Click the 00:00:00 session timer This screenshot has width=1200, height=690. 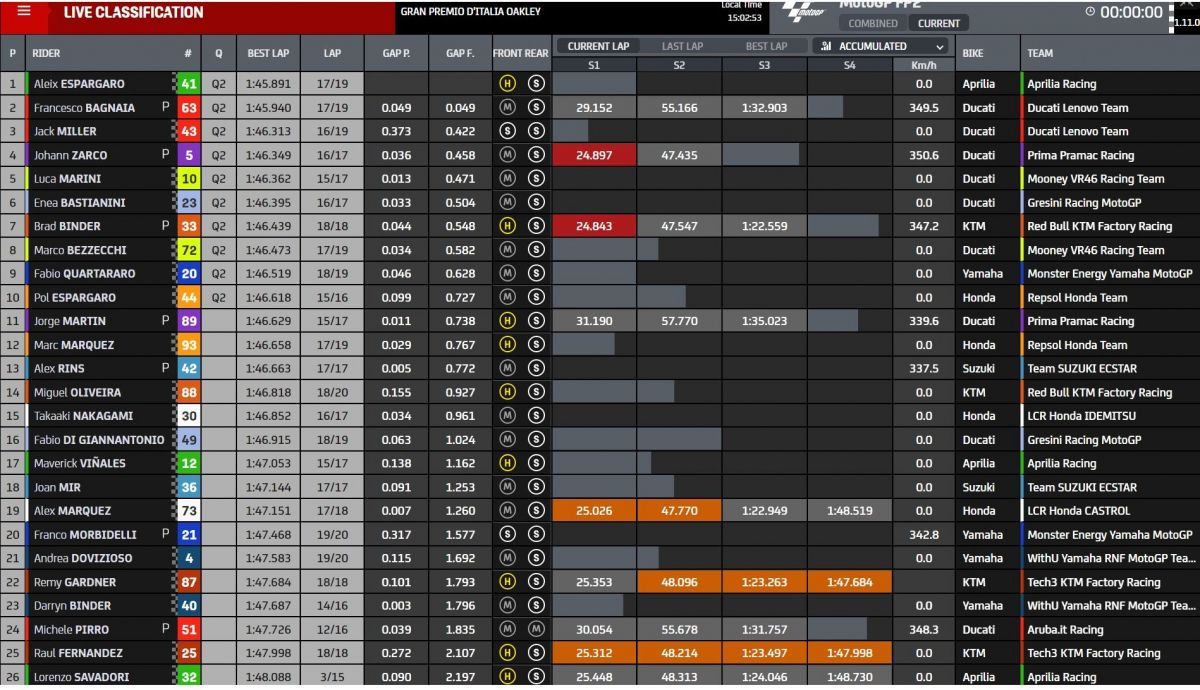pyautogui.click(x=1132, y=12)
